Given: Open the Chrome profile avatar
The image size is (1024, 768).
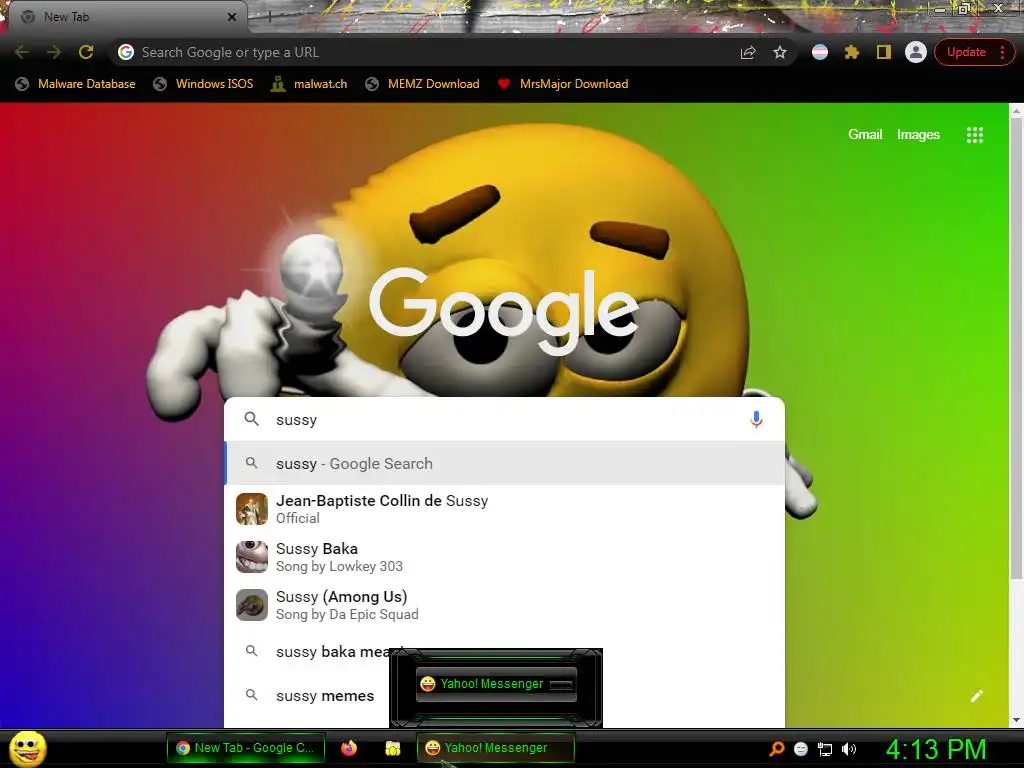Looking at the screenshot, I should click(916, 52).
